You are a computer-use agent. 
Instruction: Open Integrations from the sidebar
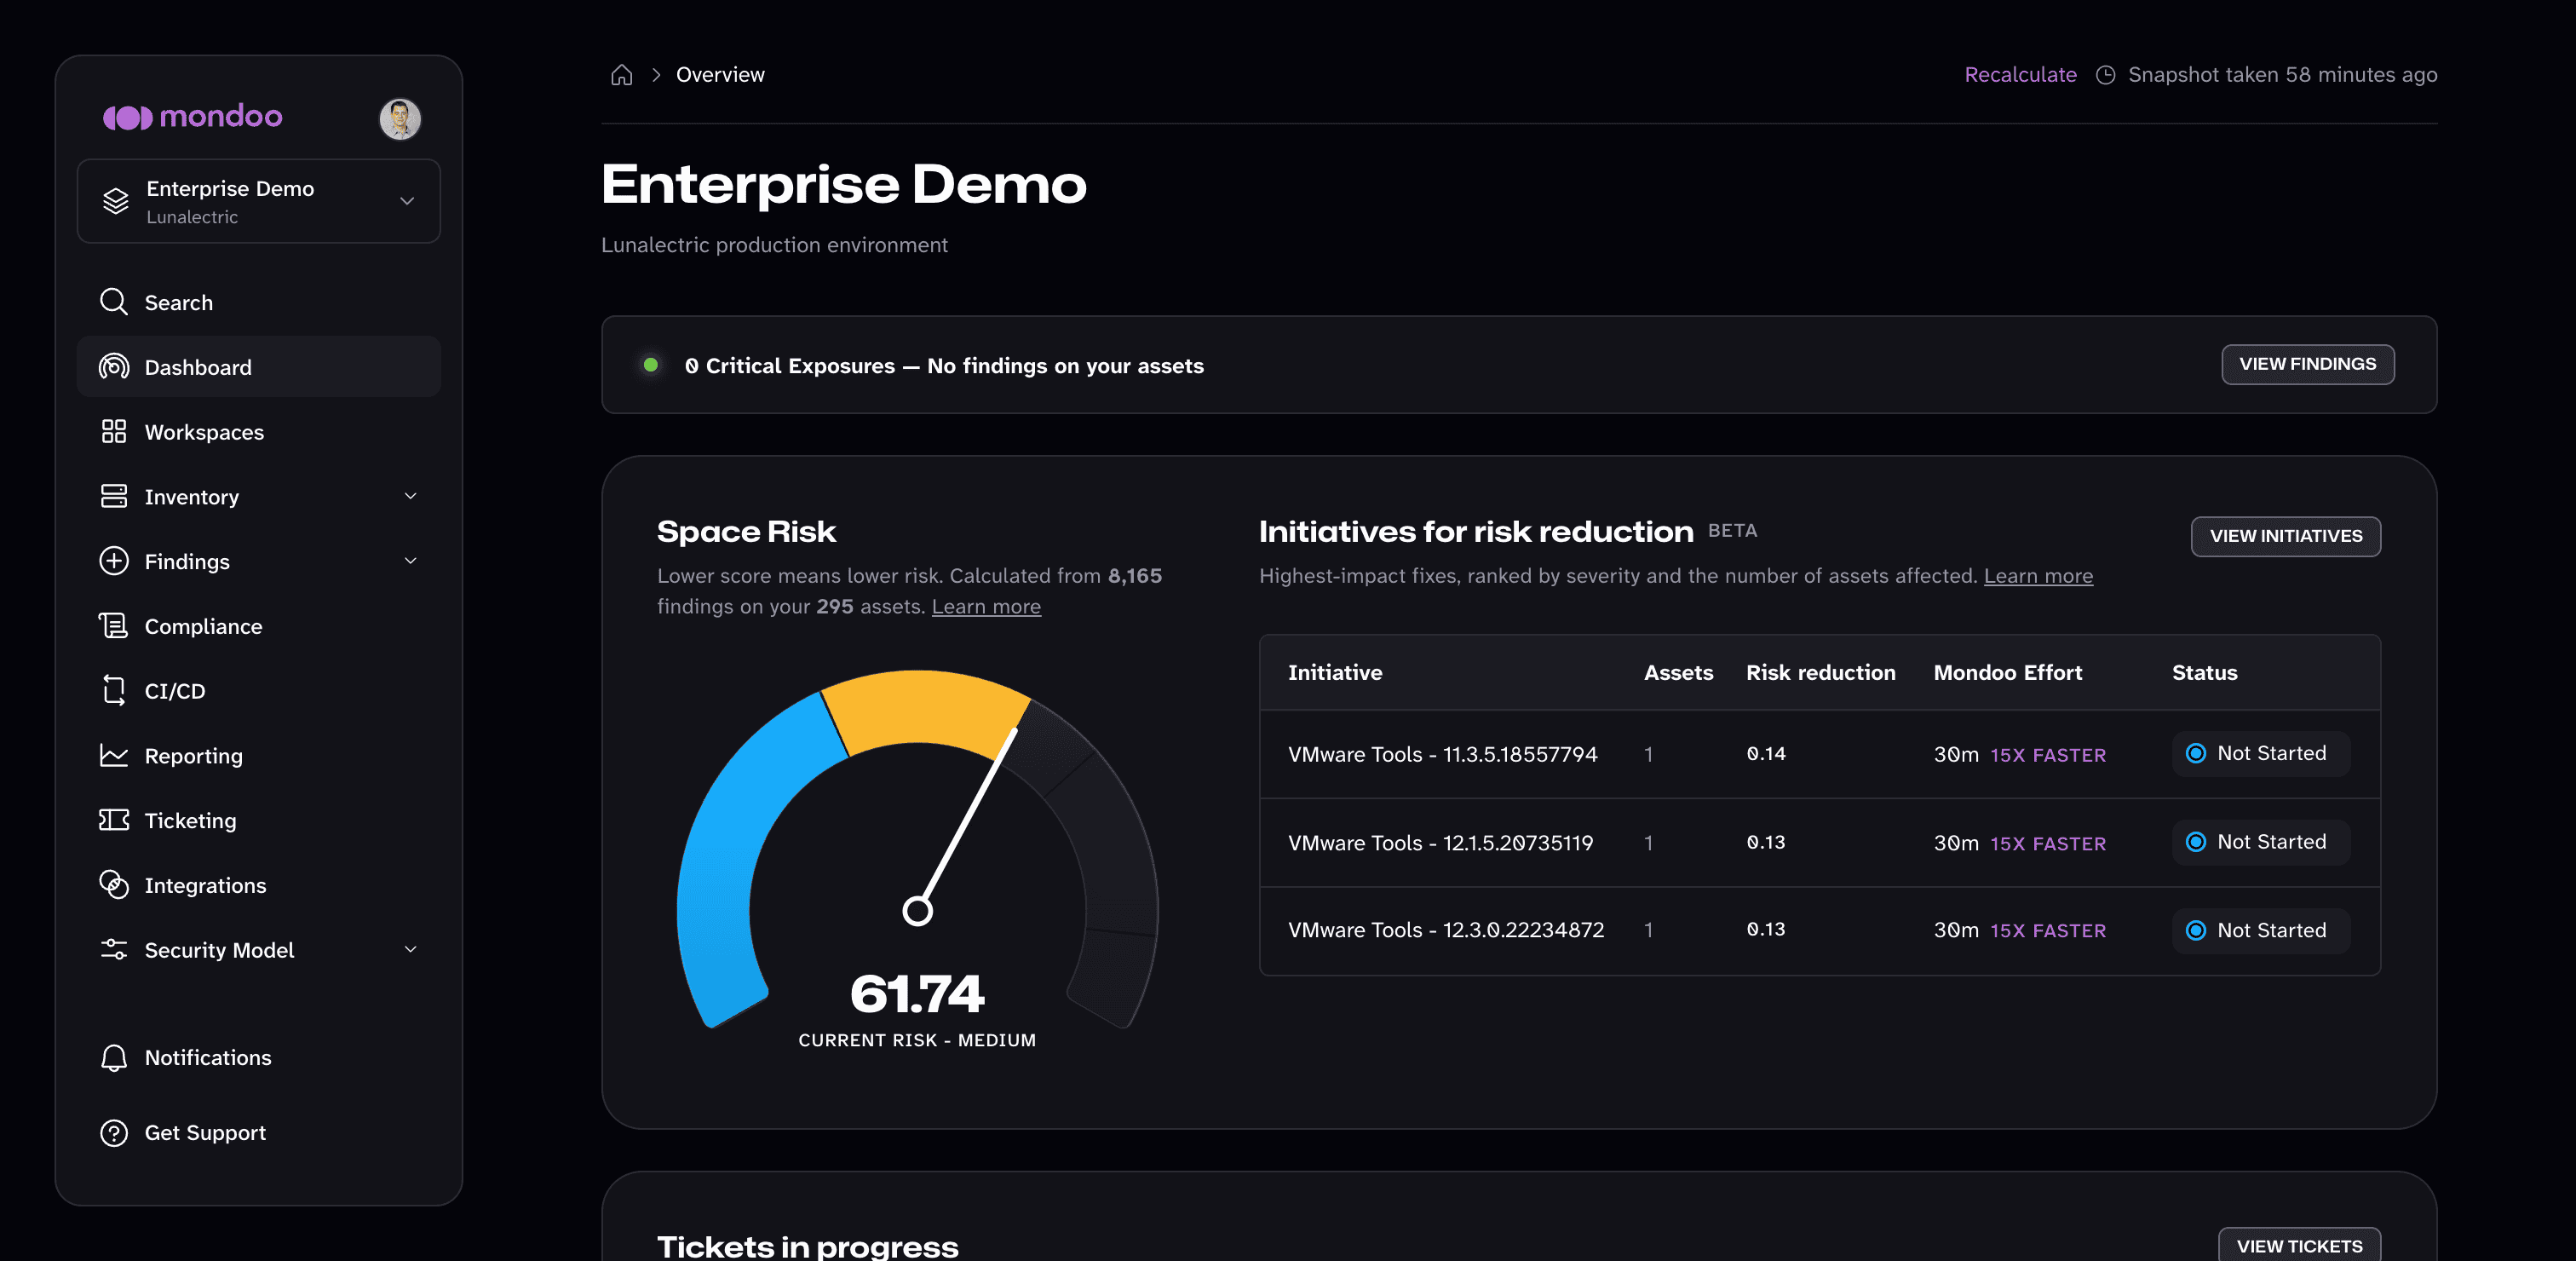259,885
